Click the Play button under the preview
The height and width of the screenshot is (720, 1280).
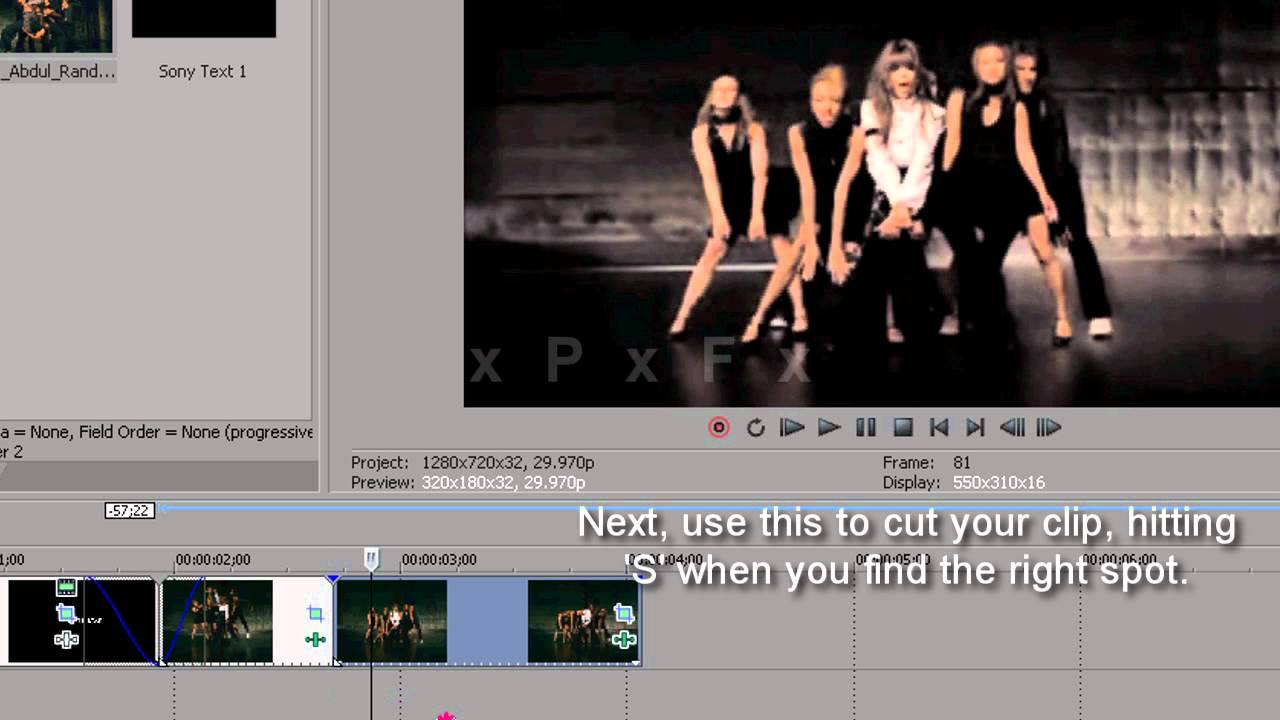[829, 428]
